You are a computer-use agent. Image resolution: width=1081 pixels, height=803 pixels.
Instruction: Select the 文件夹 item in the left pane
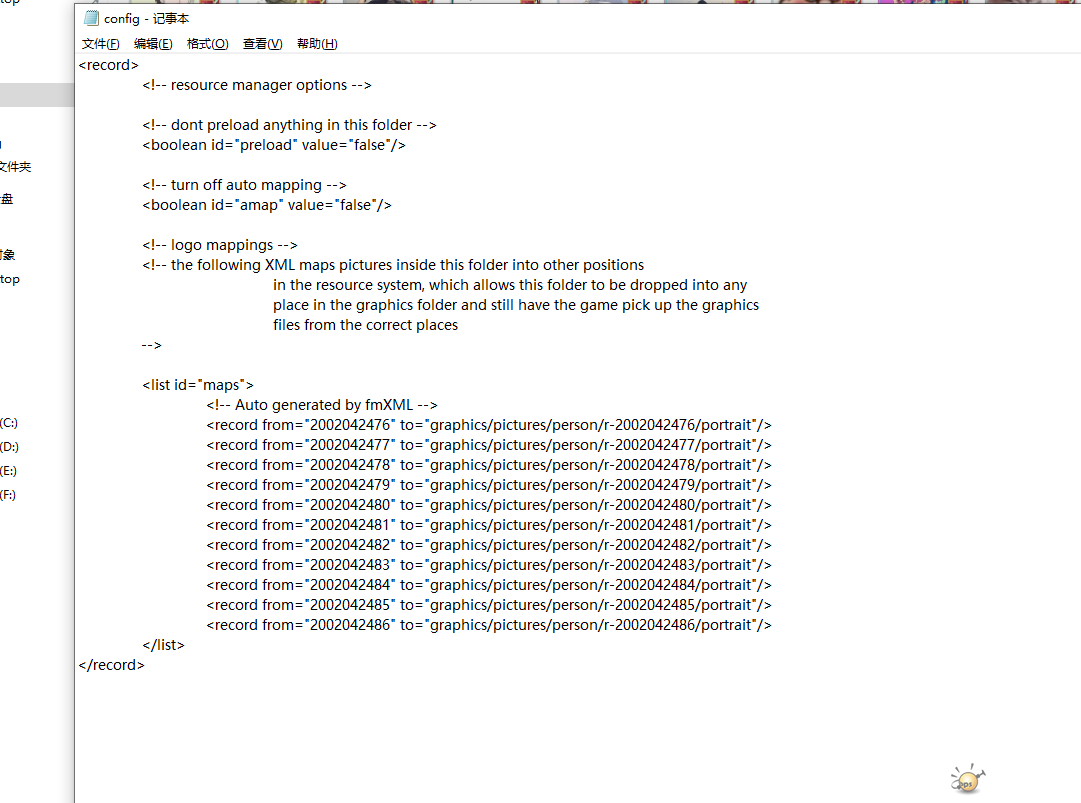point(15,167)
